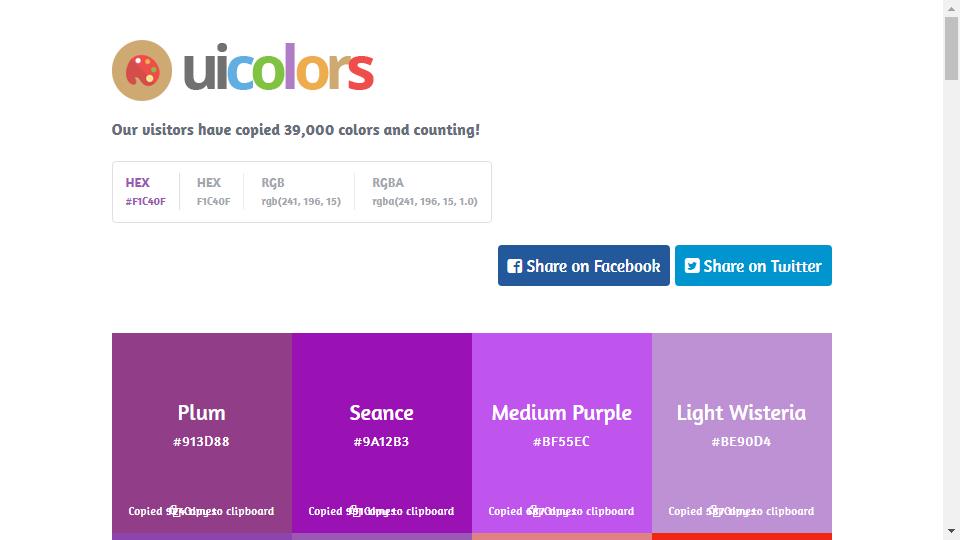This screenshot has height=540, width=960.
Task: Click the copy icon on Light Wisteria swatch
Action: coord(714,510)
